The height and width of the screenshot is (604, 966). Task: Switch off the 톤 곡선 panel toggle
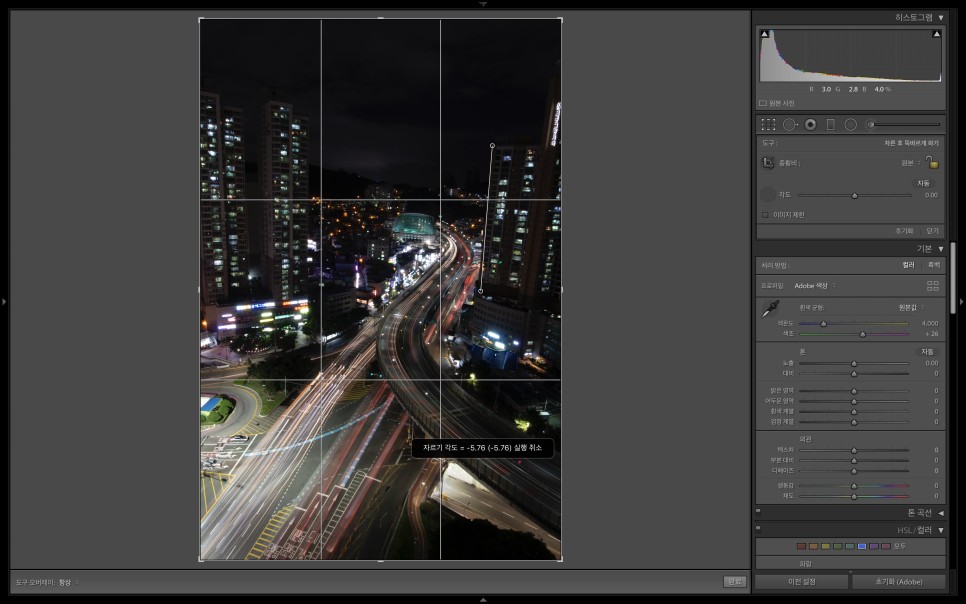coord(758,511)
